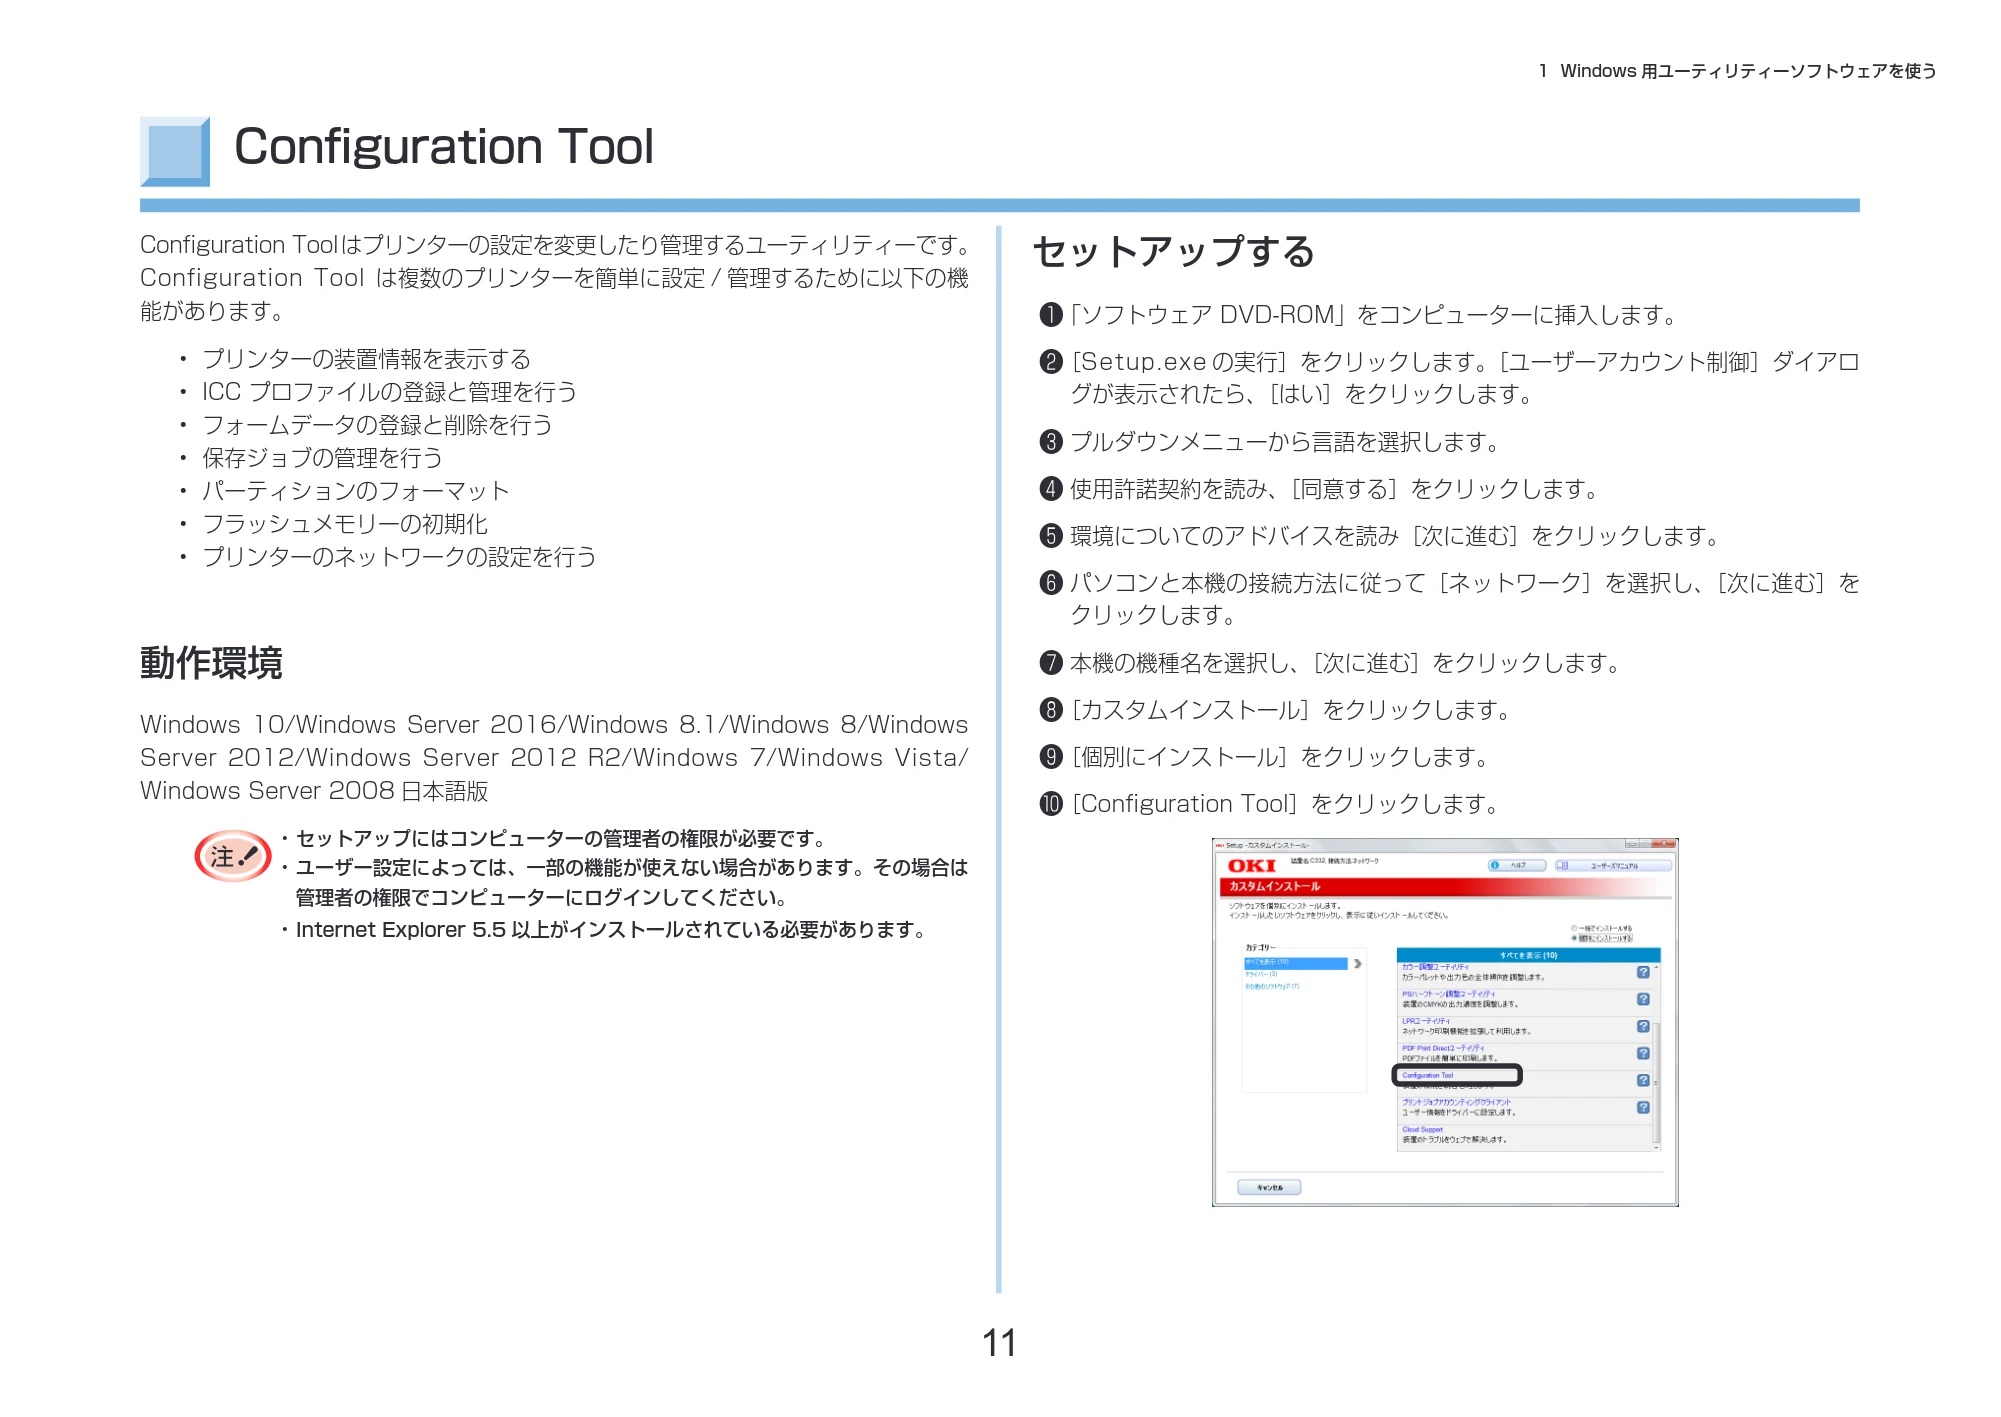The image size is (2001, 1417).
Task: Click the PDF Print Directユーティリティ link
Action: (x=1443, y=1048)
